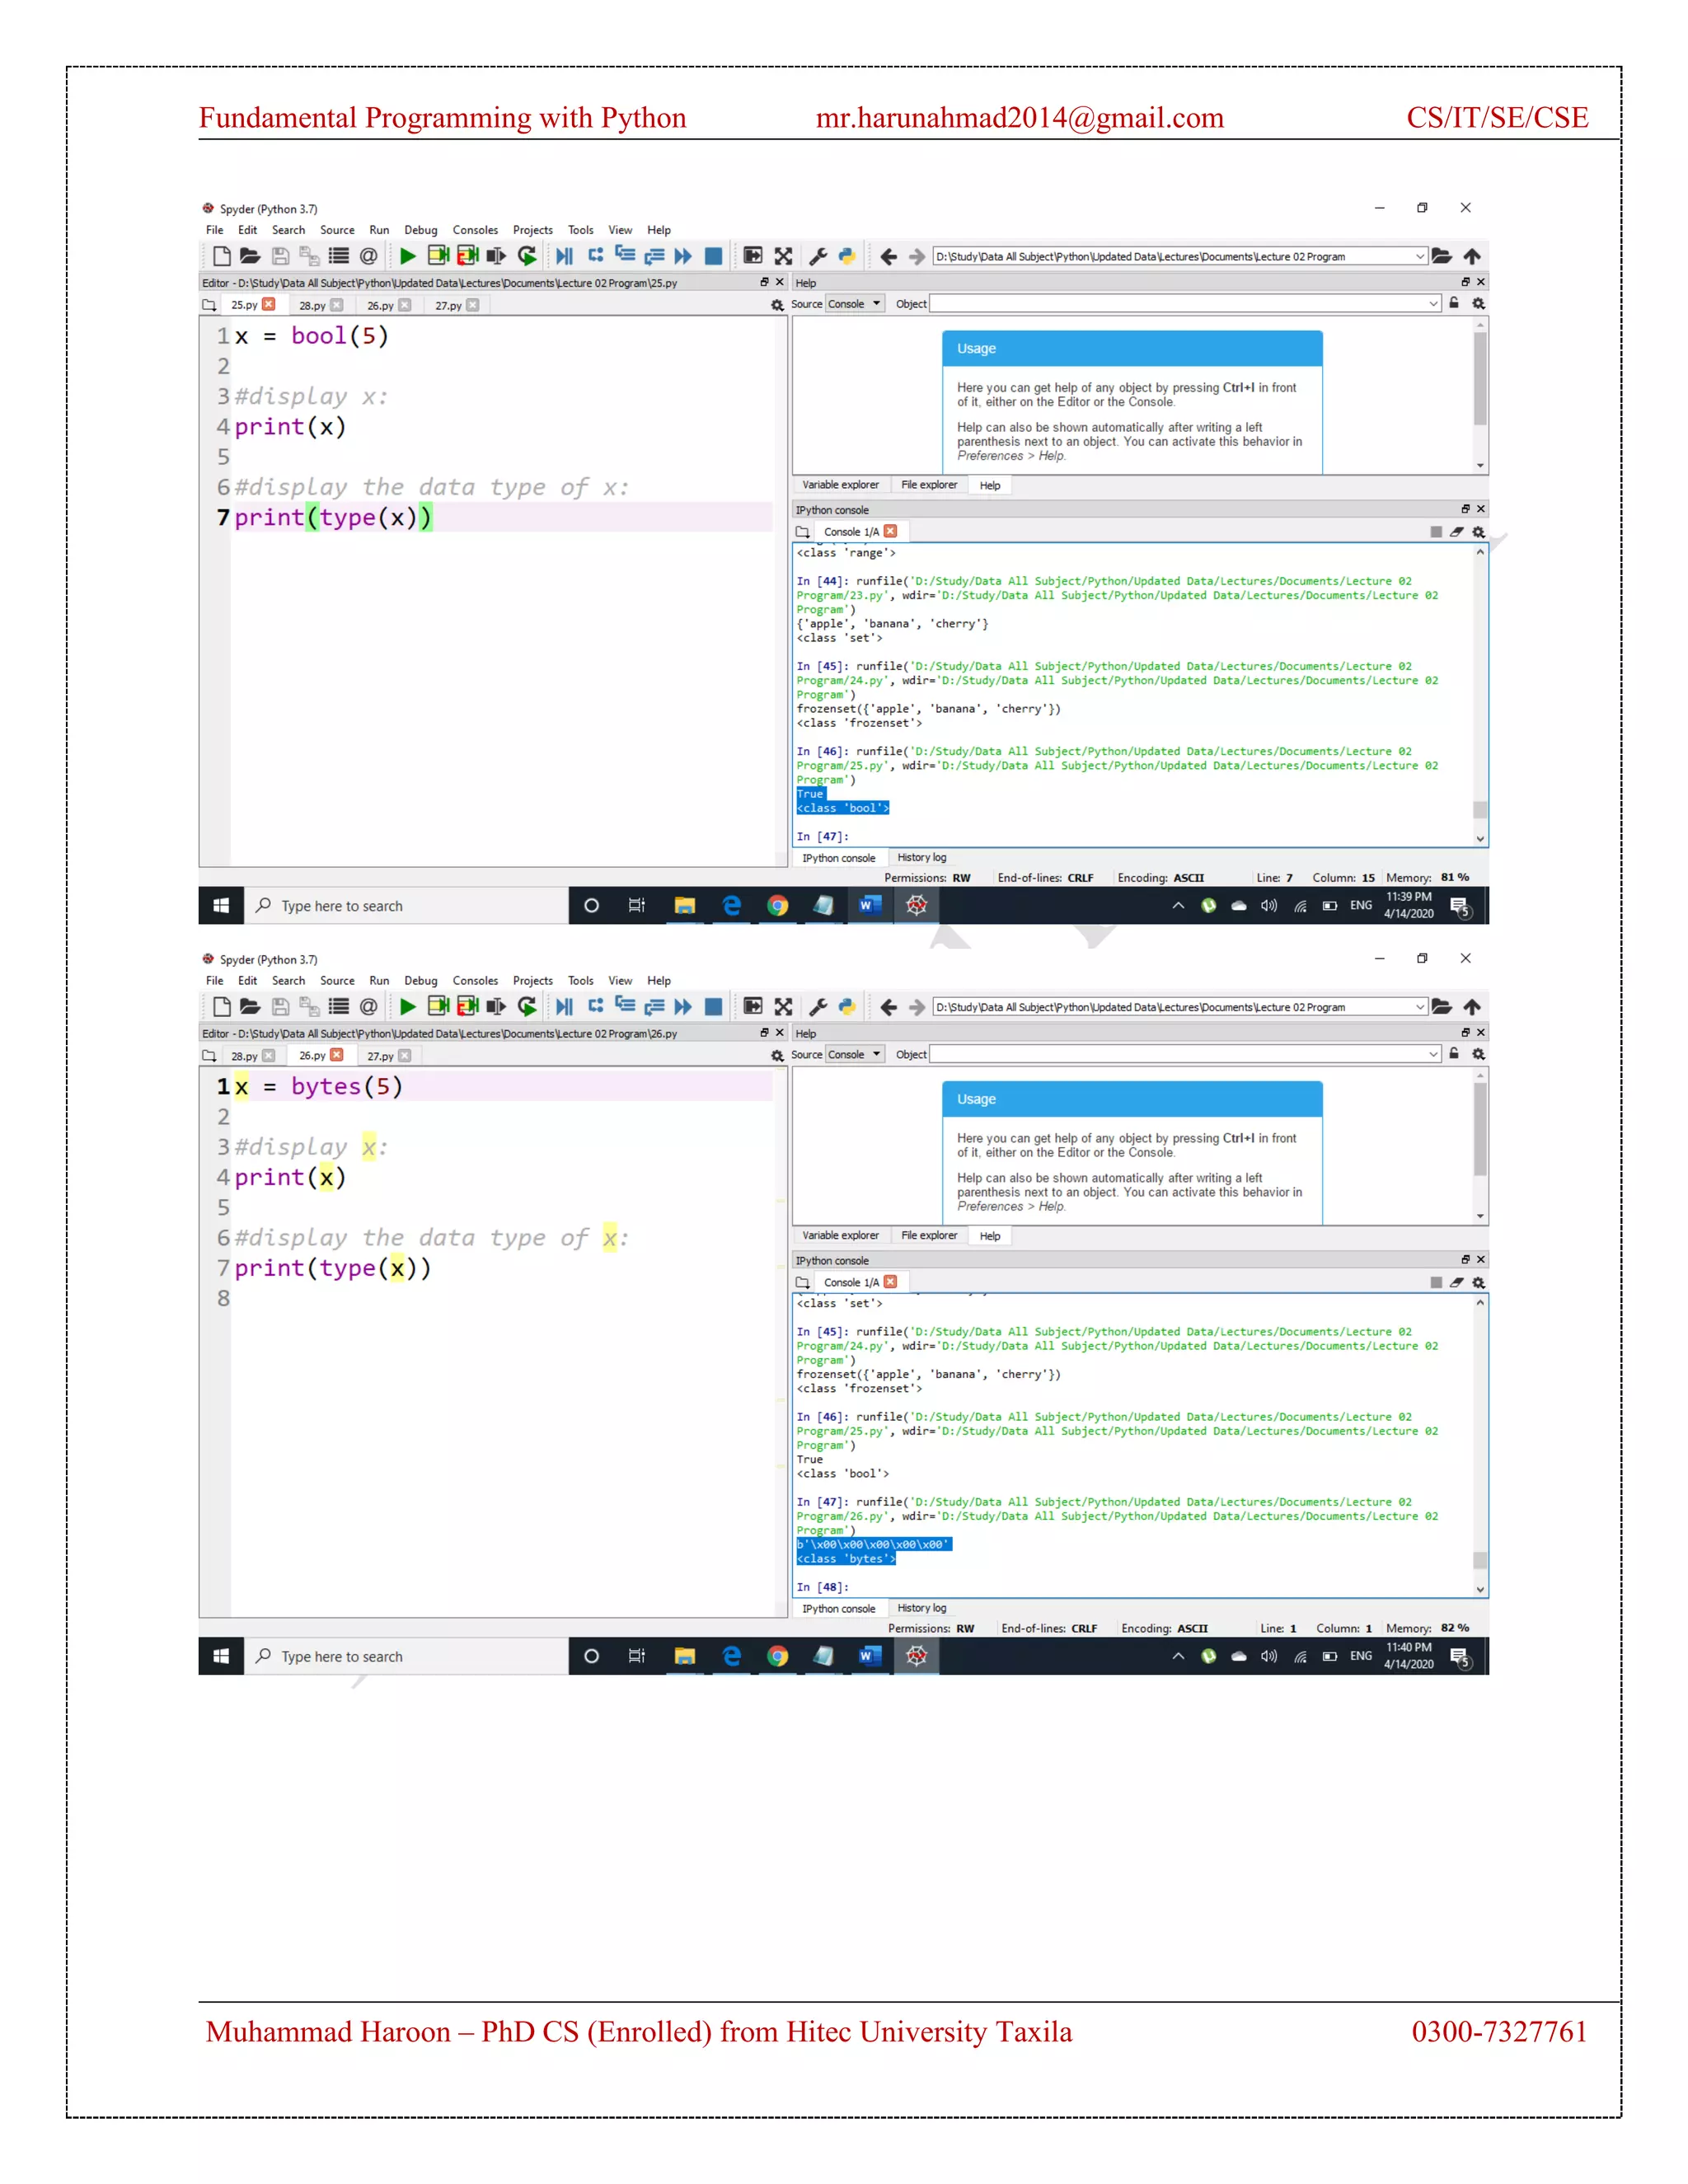1688x2184 pixels.
Task: Toggle maximize current pane icon in 25.py window
Action: (753, 256)
